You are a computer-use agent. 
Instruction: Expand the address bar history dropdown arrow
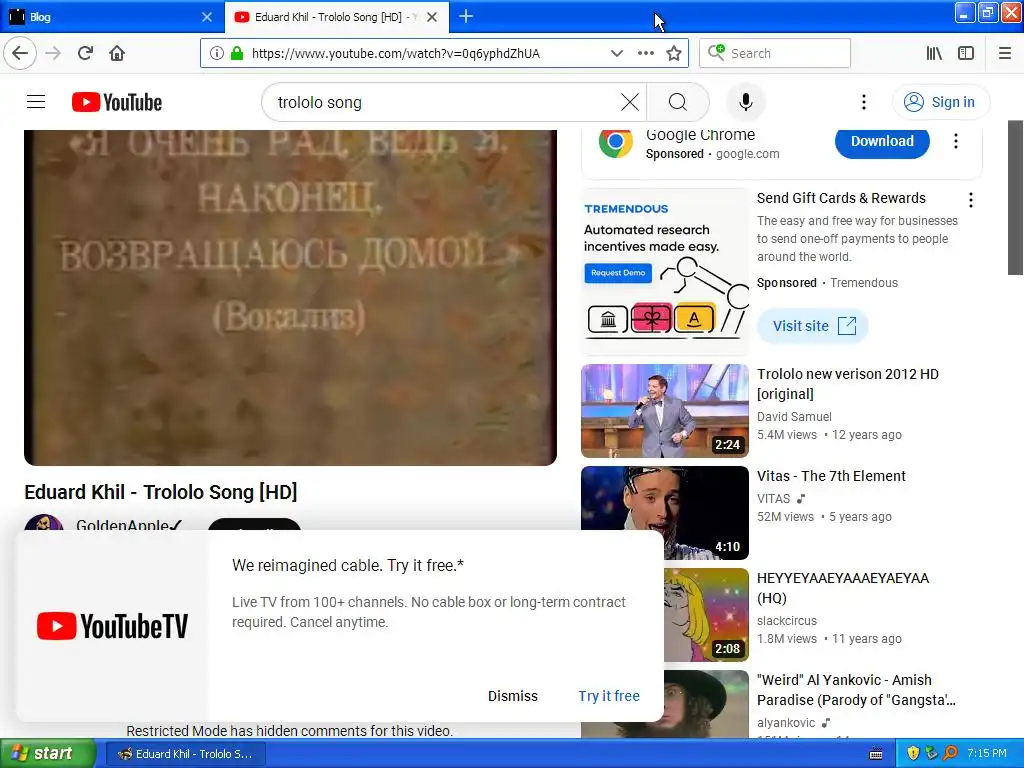pos(616,53)
